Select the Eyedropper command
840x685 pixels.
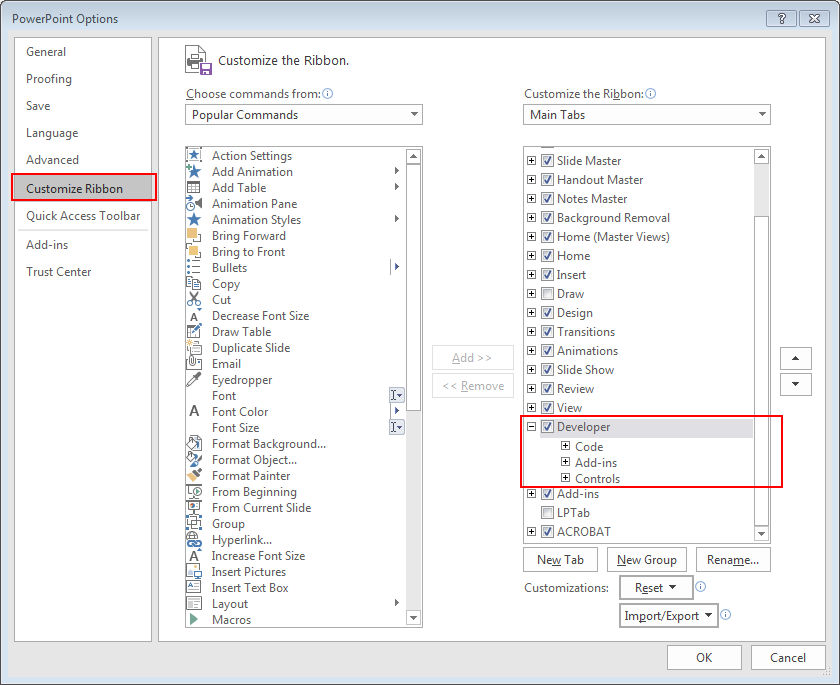241,380
